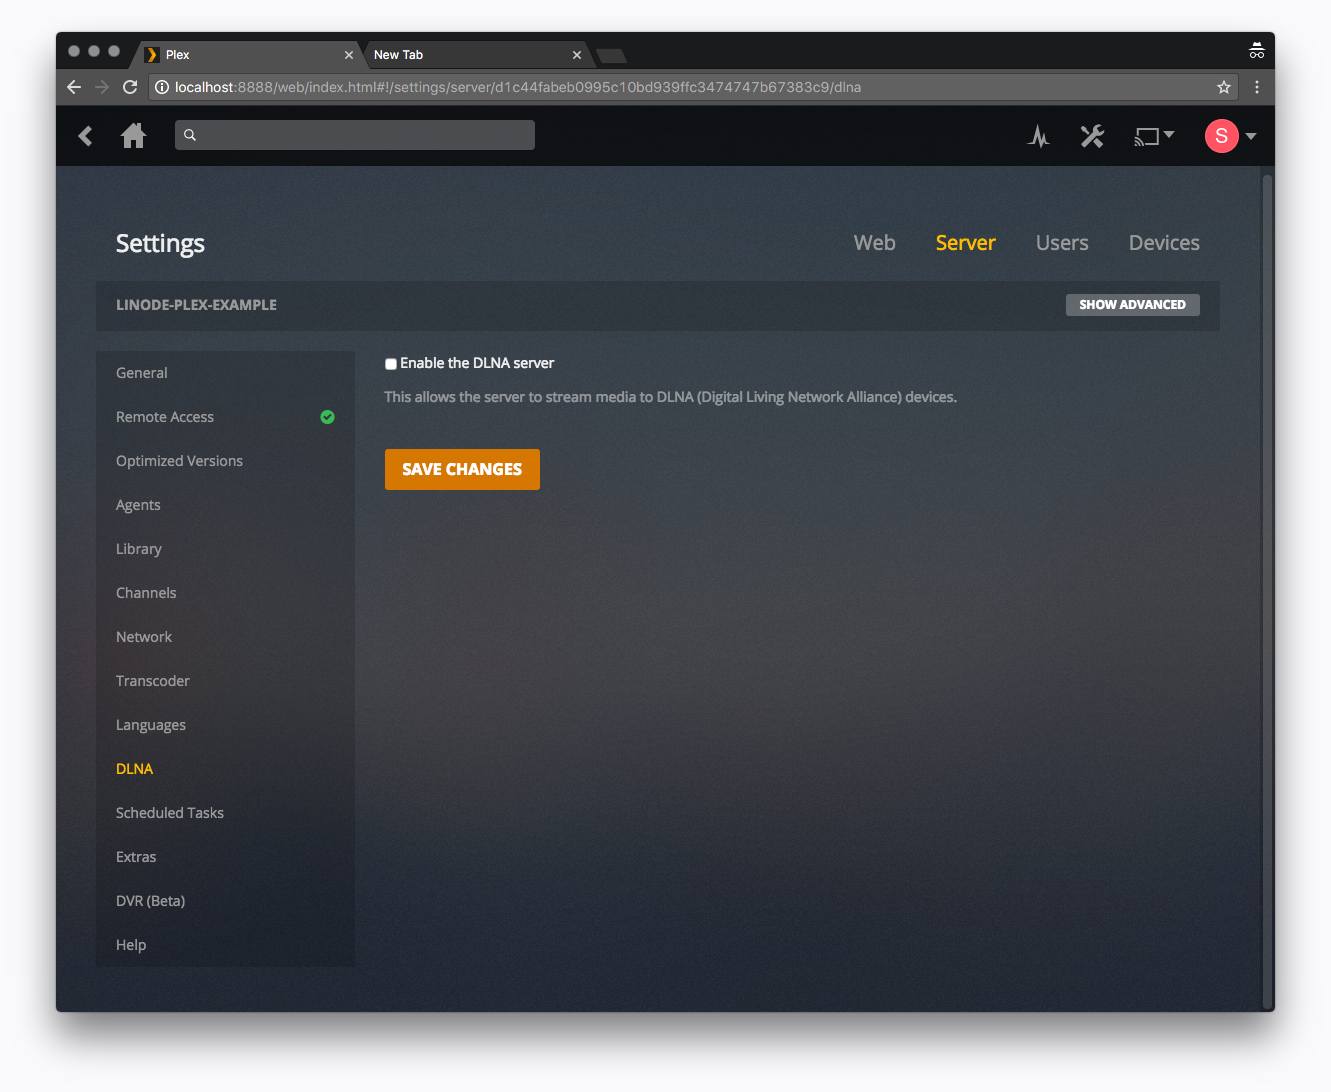Open the Plex activity monitor icon

pos(1038,136)
